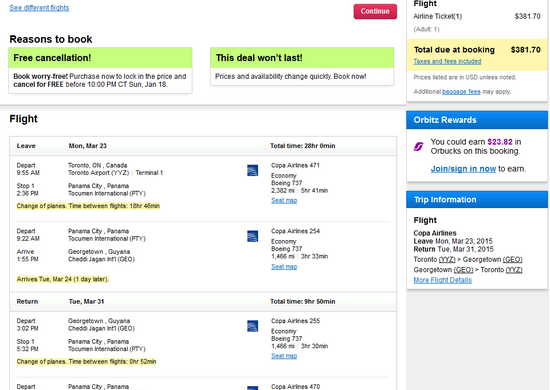The height and width of the screenshot is (390, 550).
Task: Click Copa Airlines logo beside flight 255
Action: pos(253,326)
